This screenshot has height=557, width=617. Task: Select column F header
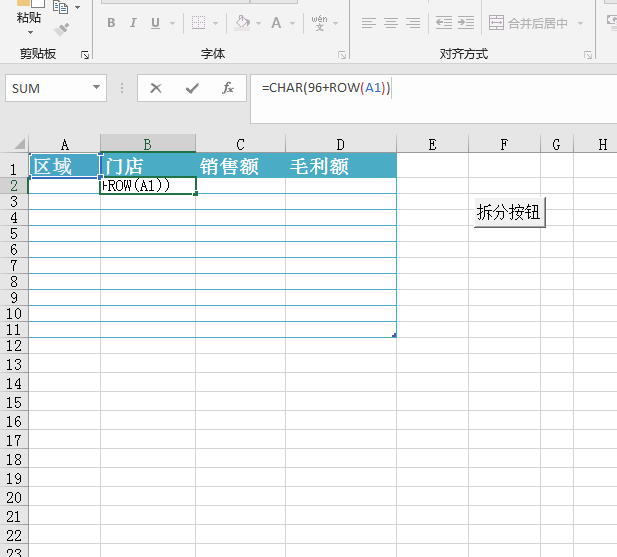coord(504,144)
